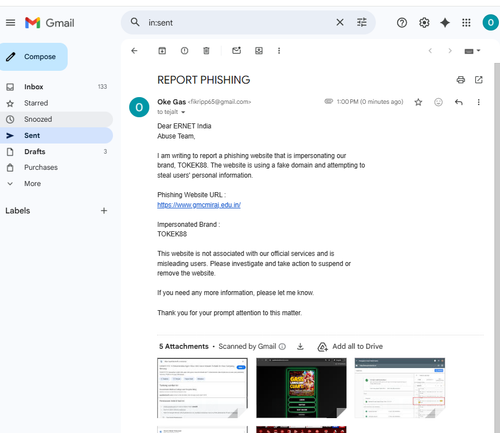Open the Snoozed folder
This screenshot has width=500, height=433.
point(56,119)
